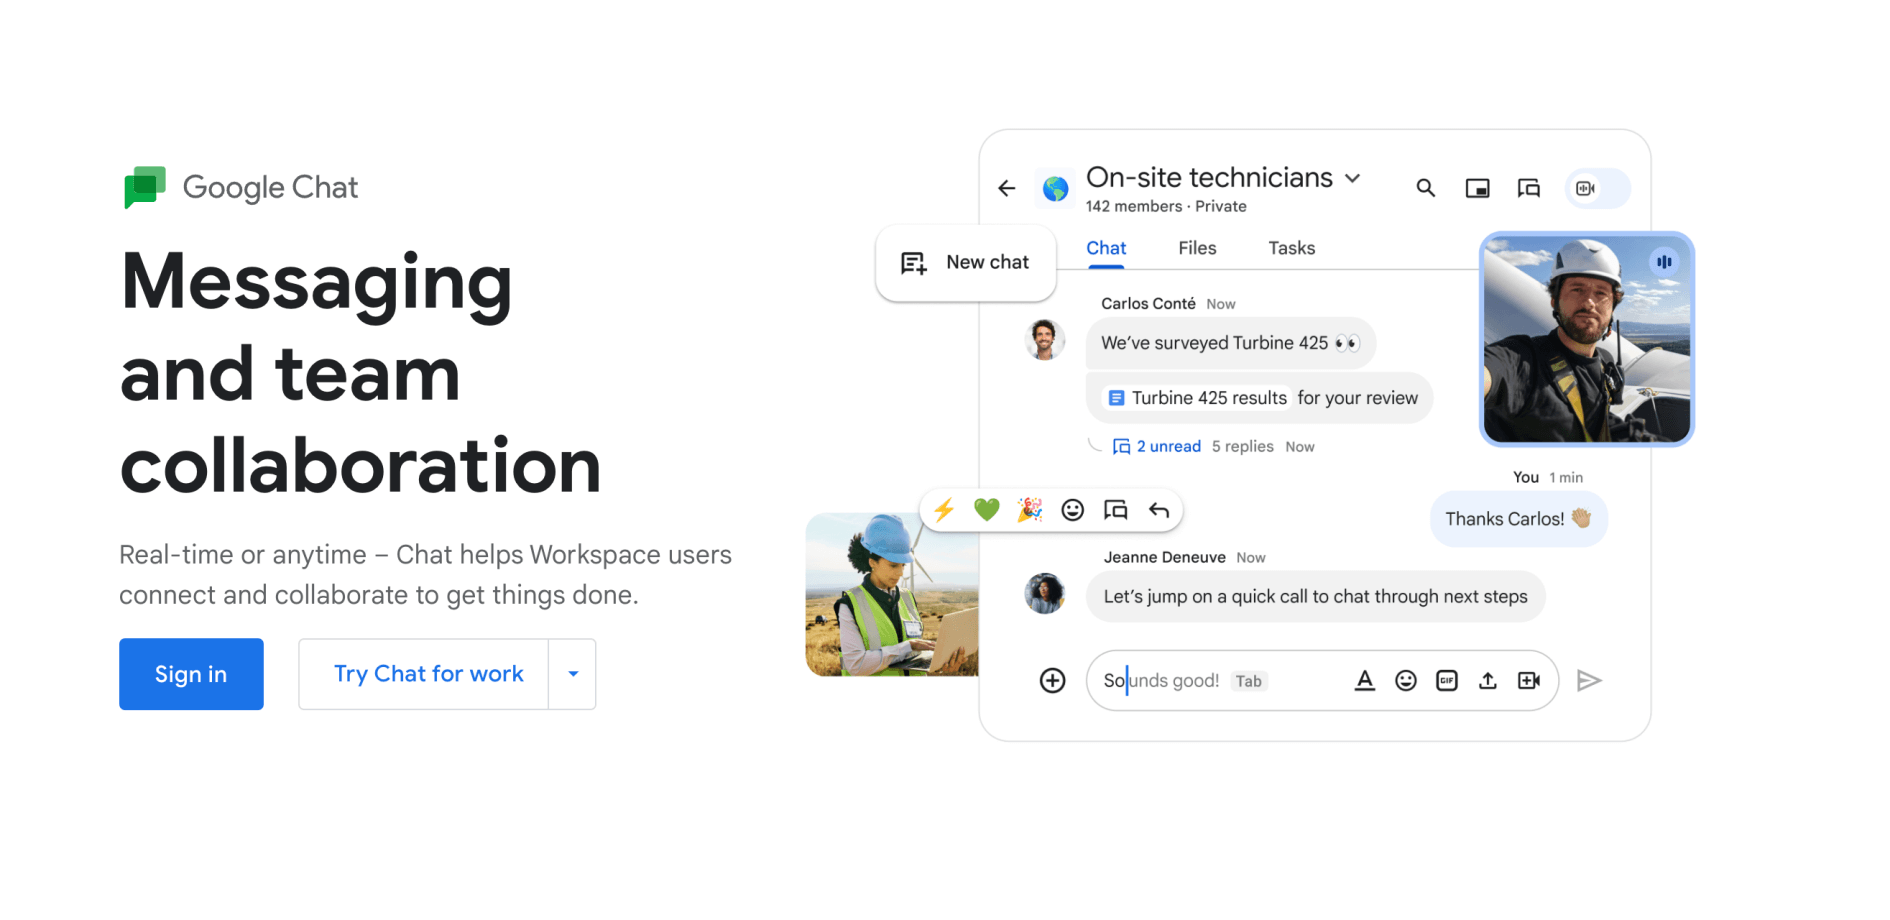Start a New chat

(x=966, y=262)
